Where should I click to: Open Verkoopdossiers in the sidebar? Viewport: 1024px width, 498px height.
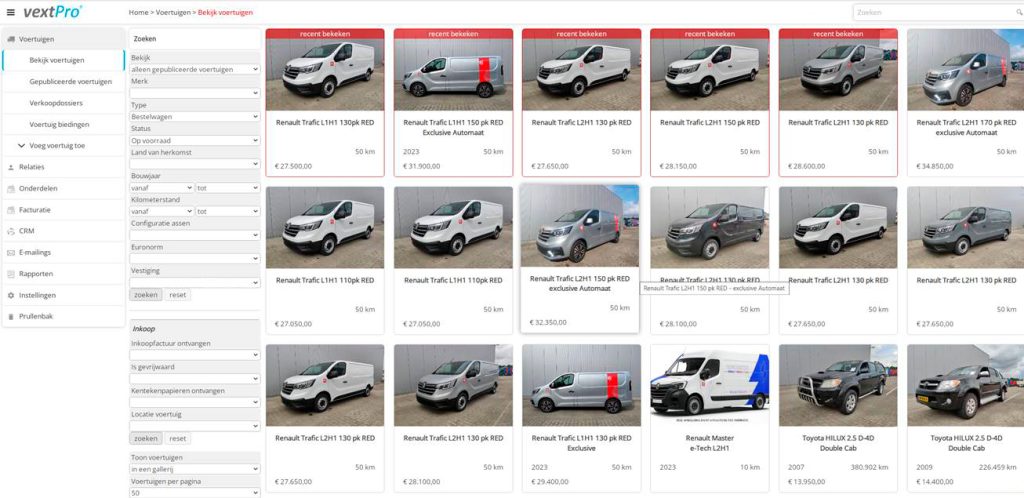pyautogui.click(x=56, y=103)
